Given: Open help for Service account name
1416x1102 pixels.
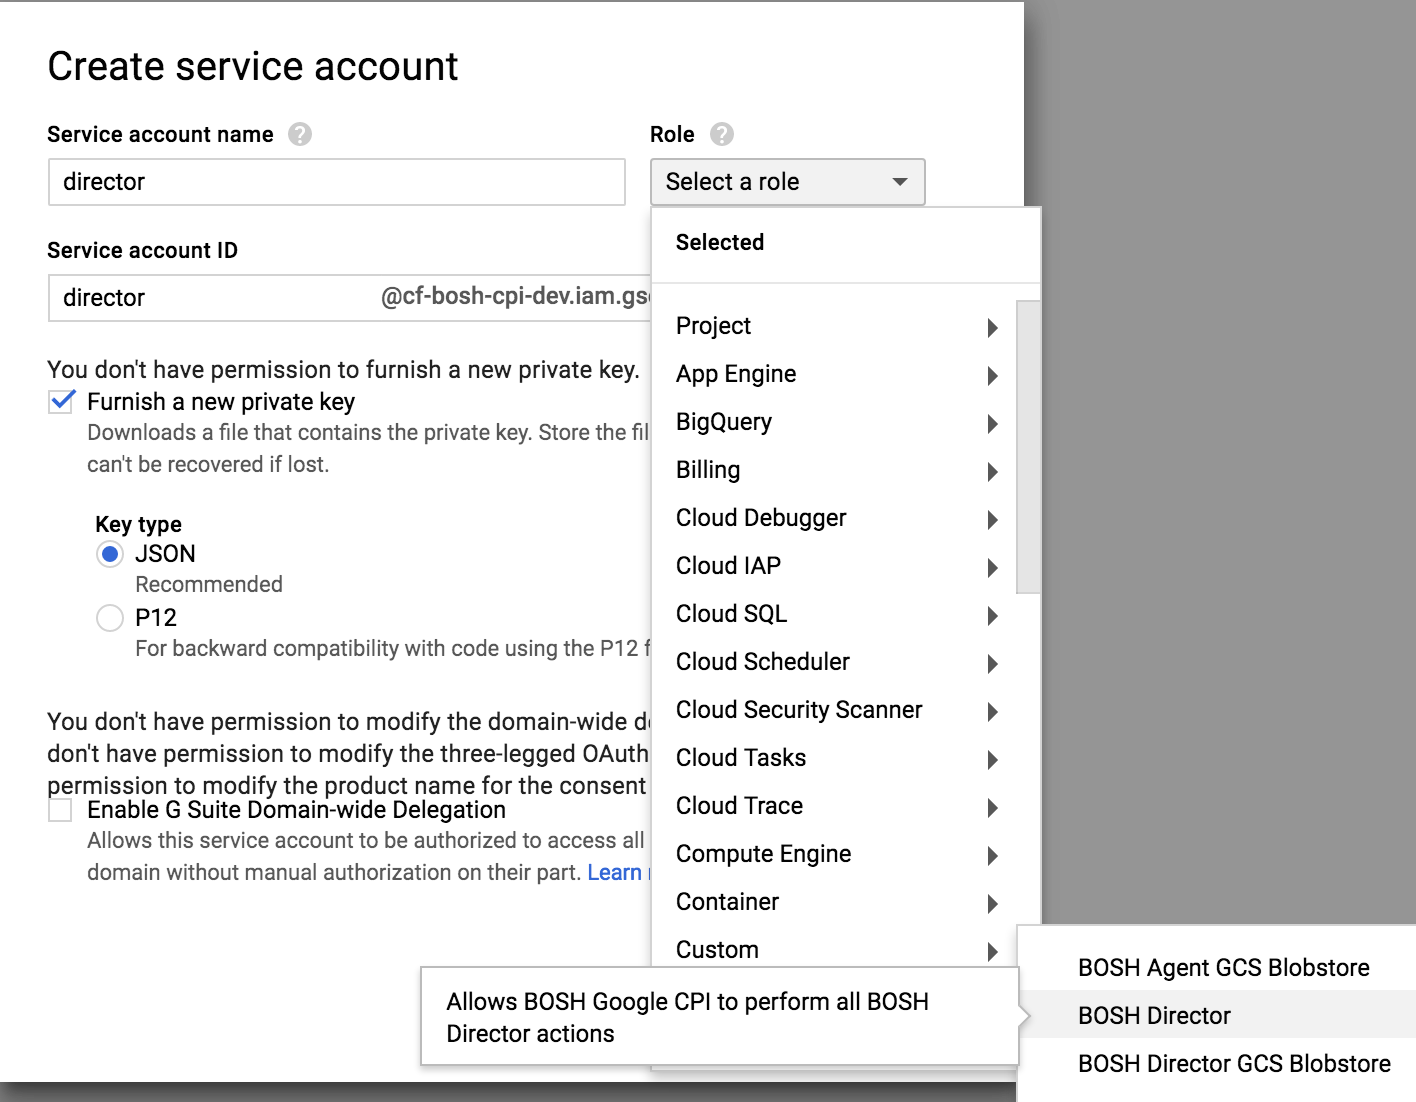Looking at the screenshot, I should 300,134.
